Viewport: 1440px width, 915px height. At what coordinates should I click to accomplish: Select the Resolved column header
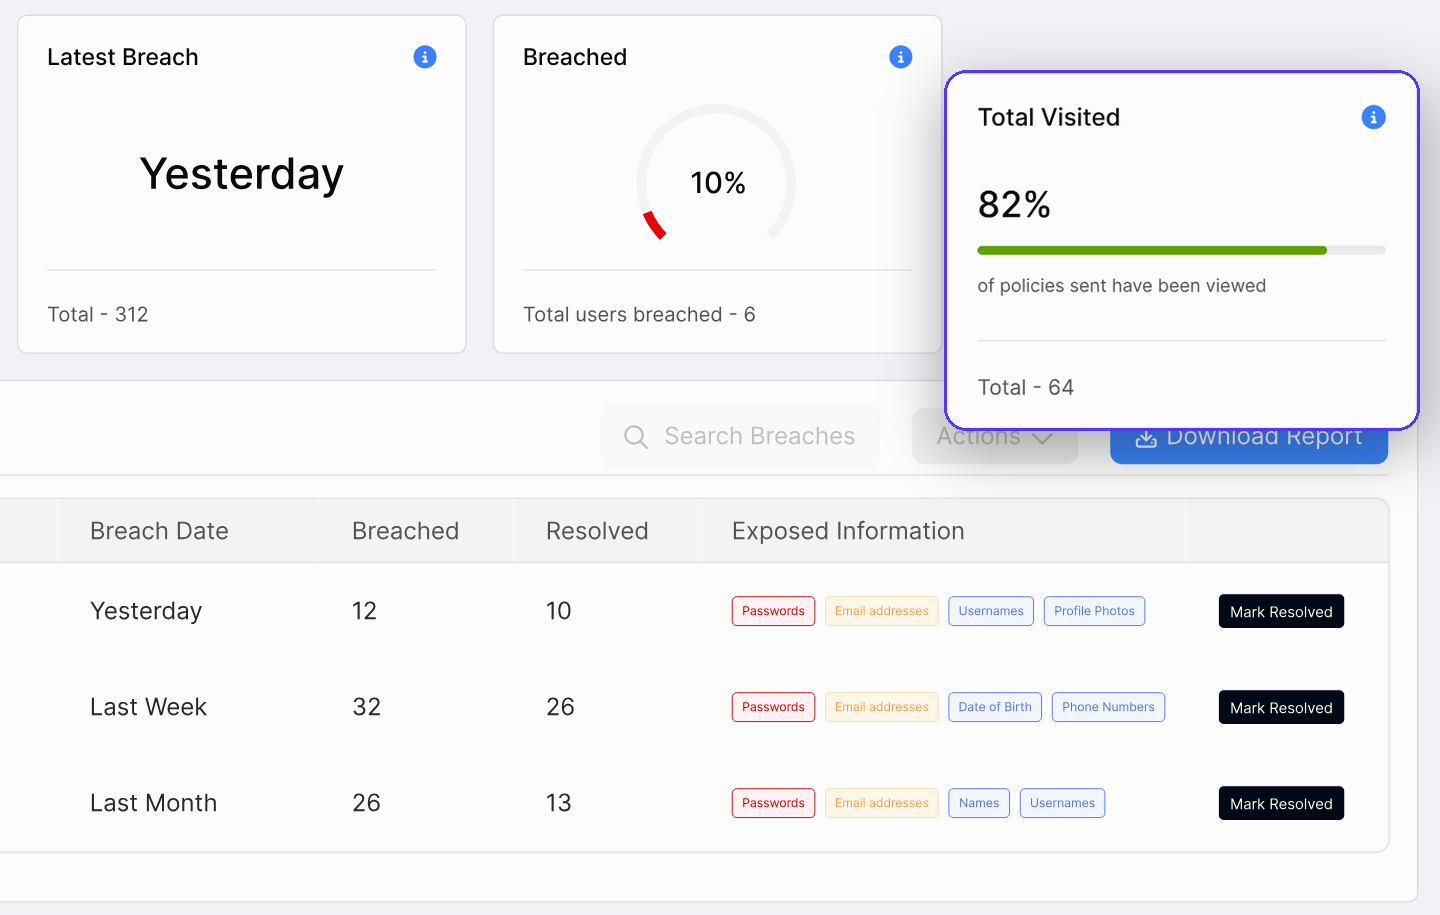pos(597,531)
